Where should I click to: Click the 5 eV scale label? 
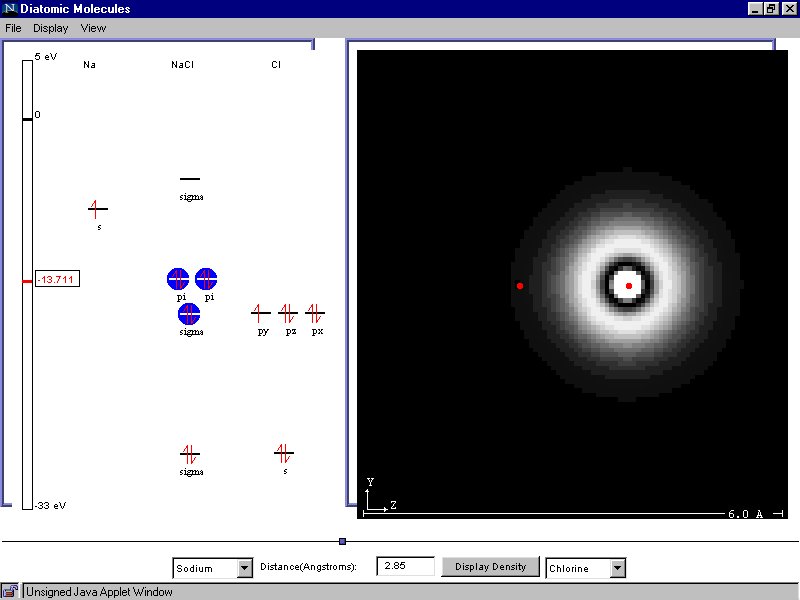(46, 57)
